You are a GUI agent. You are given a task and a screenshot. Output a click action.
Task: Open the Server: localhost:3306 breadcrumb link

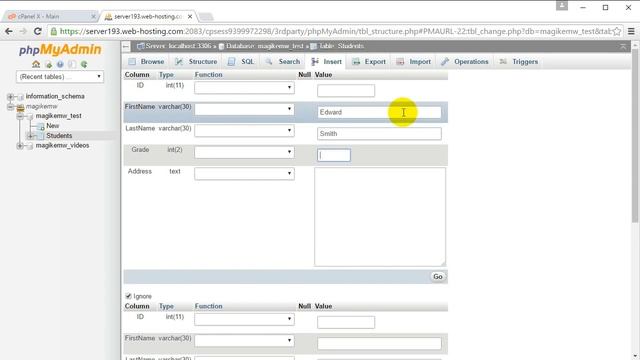coord(178,46)
